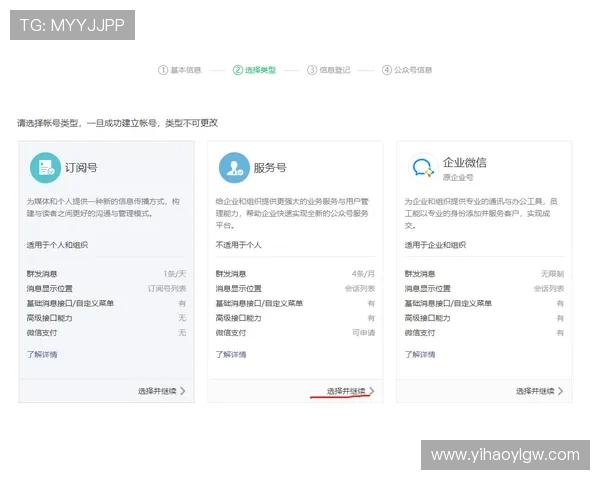Go to 信息登记 step label
This screenshot has width=600, height=480.
click(x=335, y=70)
